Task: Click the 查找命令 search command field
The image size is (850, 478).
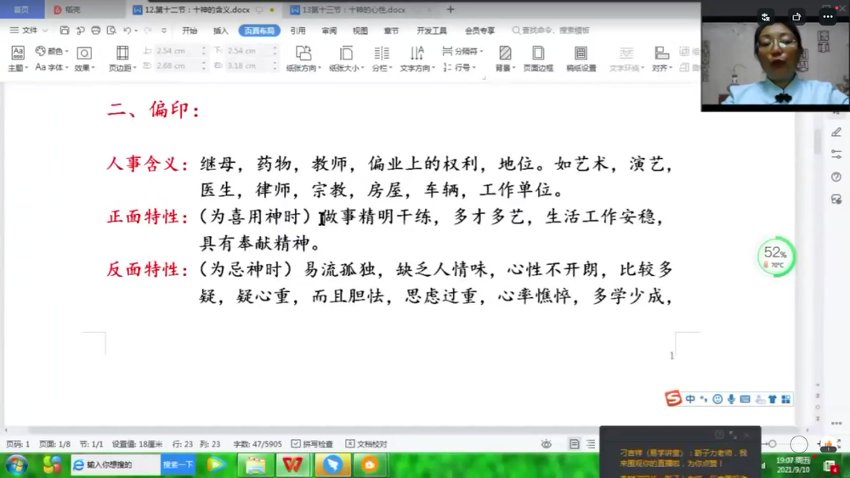Action: coord(553,30)
